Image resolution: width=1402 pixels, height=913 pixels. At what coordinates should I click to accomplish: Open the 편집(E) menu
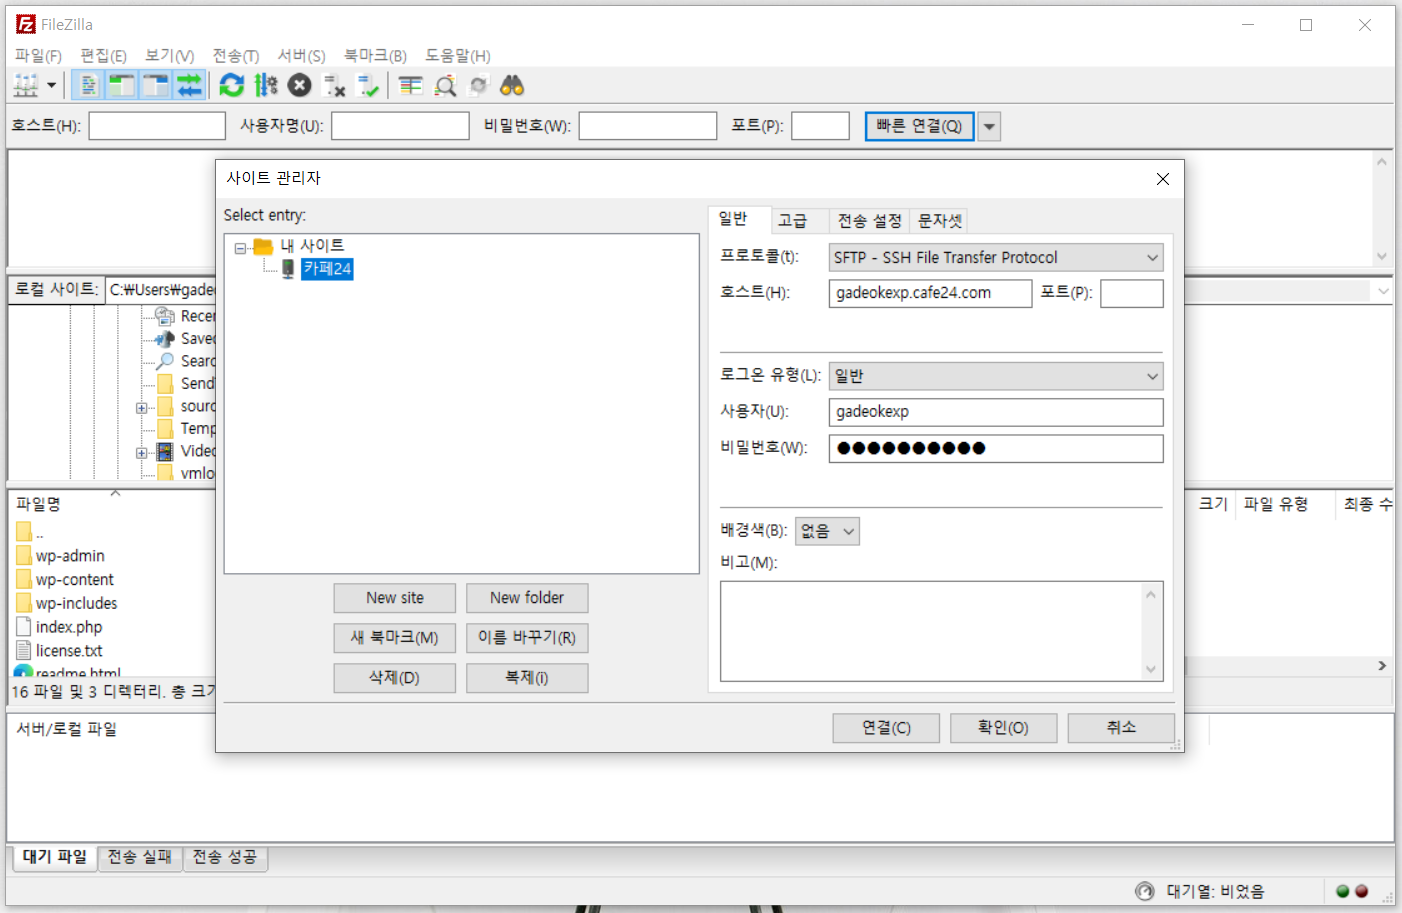click(103, 56)
